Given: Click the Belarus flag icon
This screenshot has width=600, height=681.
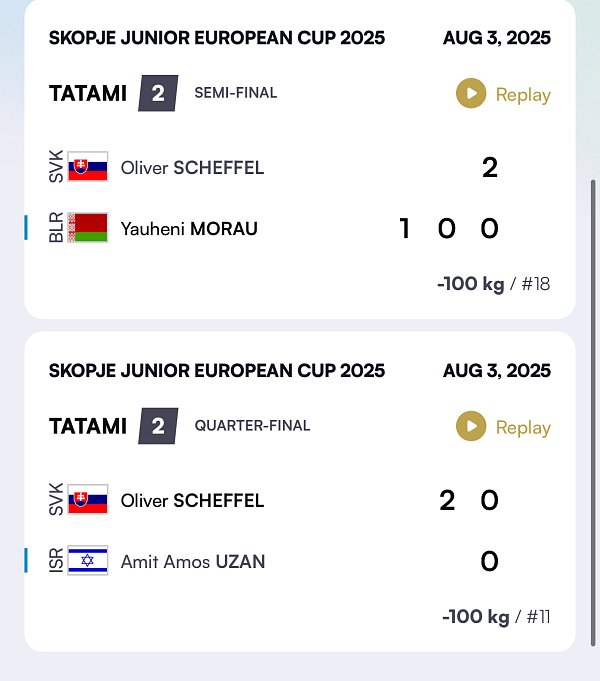Looking at the screenshot, I should point(88,228).
